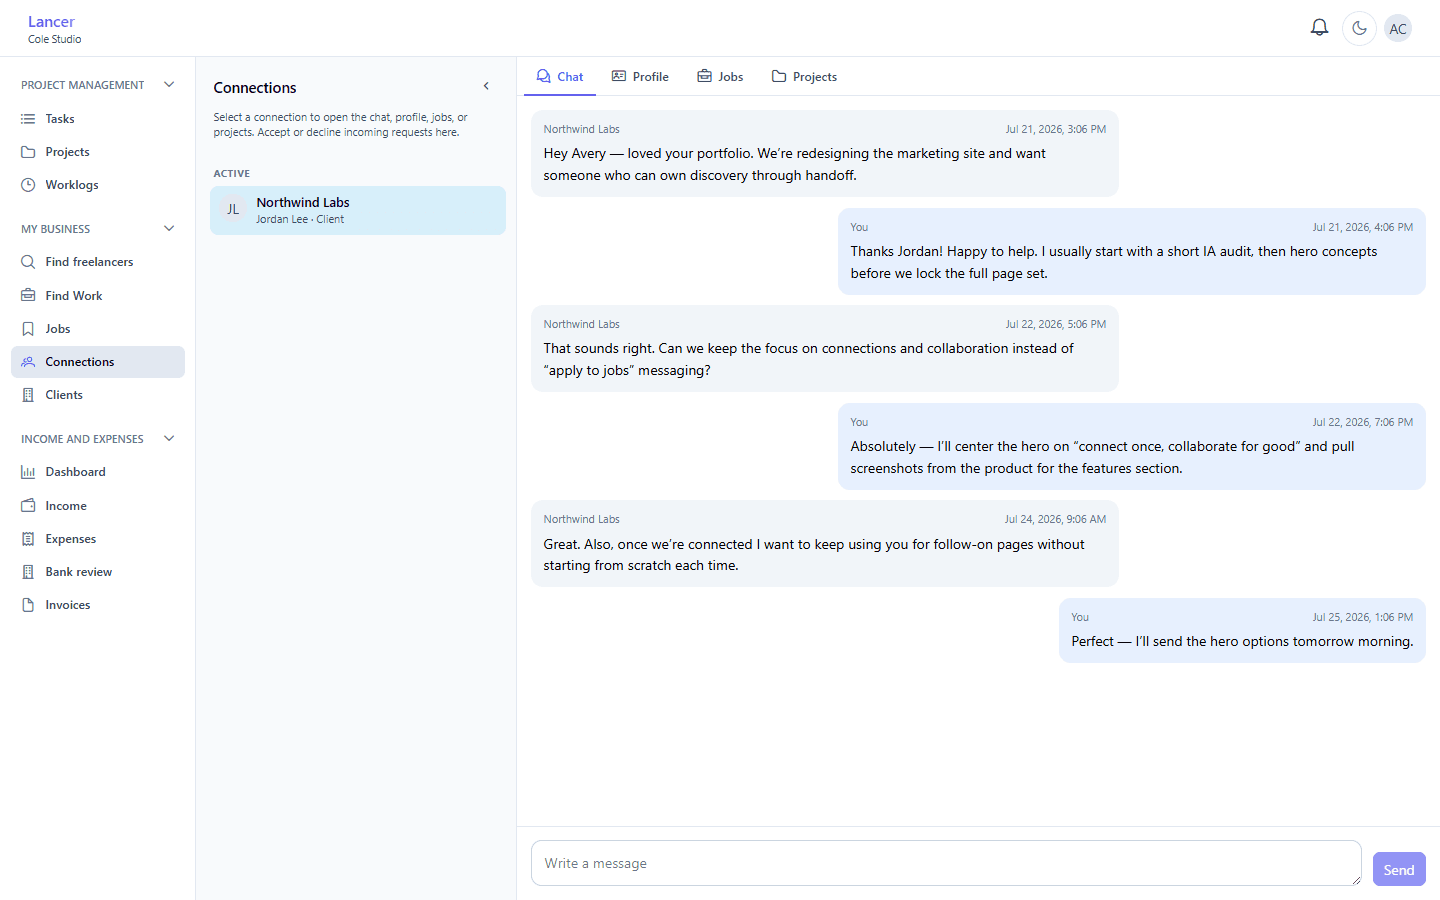
Task: Collapse the Project Management section
Action: tap(169, 85)
